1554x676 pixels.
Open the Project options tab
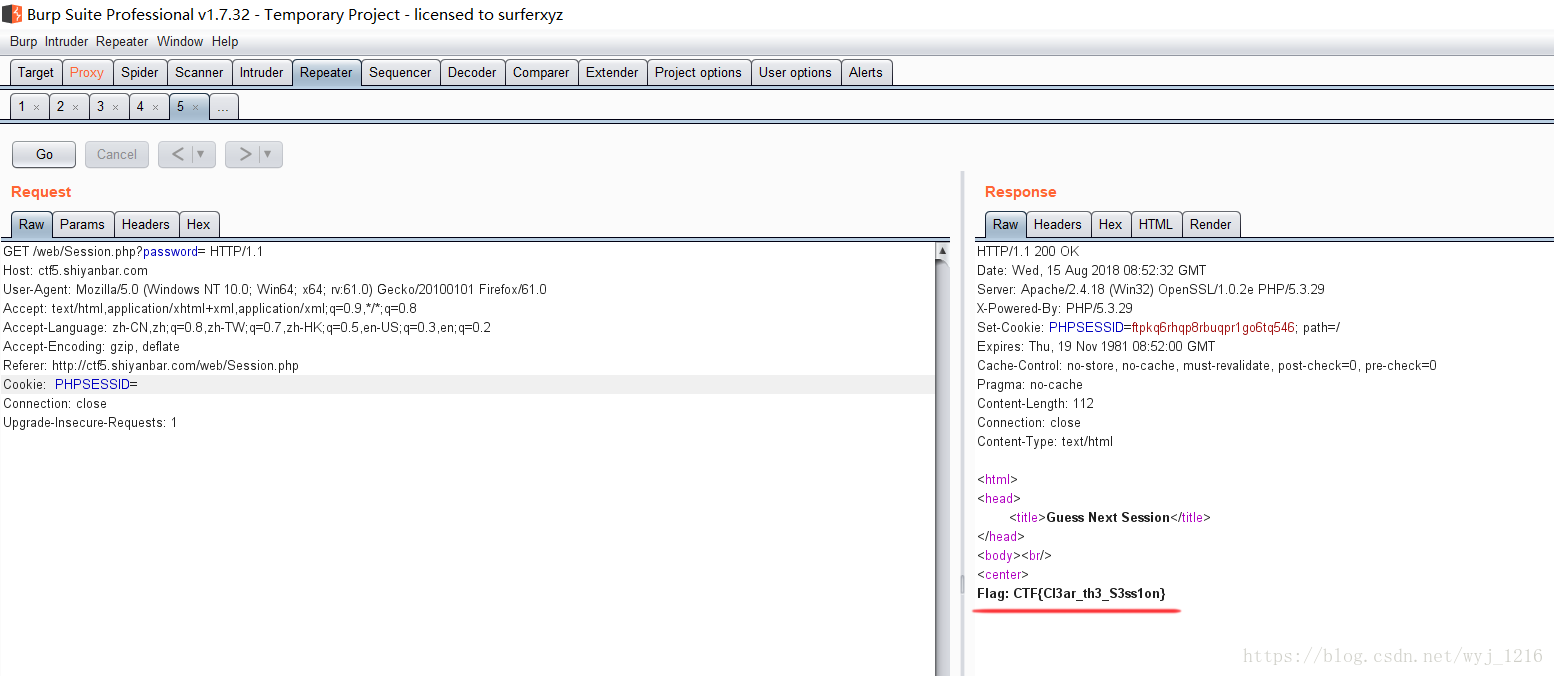point(698,72)
